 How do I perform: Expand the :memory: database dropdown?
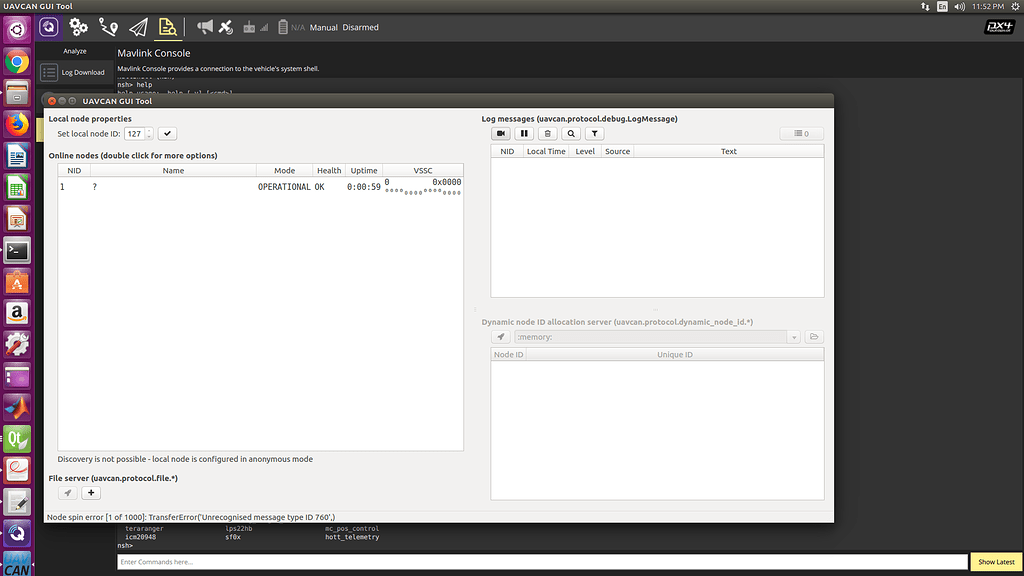click(x=793, y=338)
